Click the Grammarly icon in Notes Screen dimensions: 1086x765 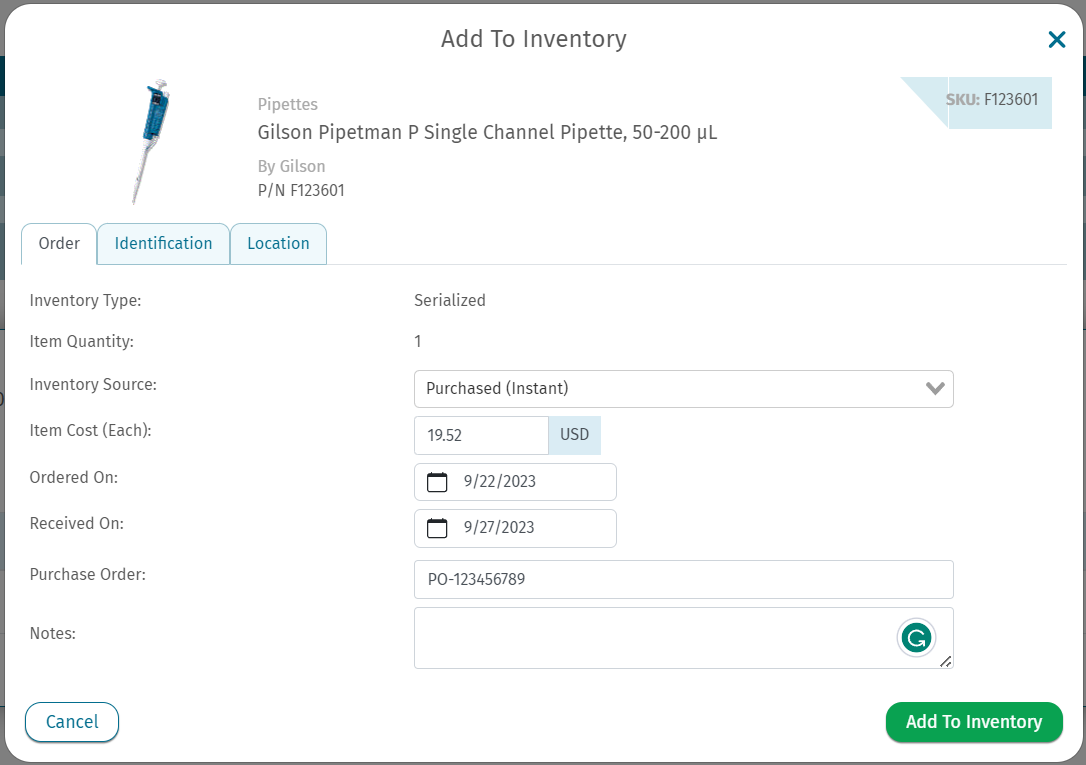(x=916, y=638)
